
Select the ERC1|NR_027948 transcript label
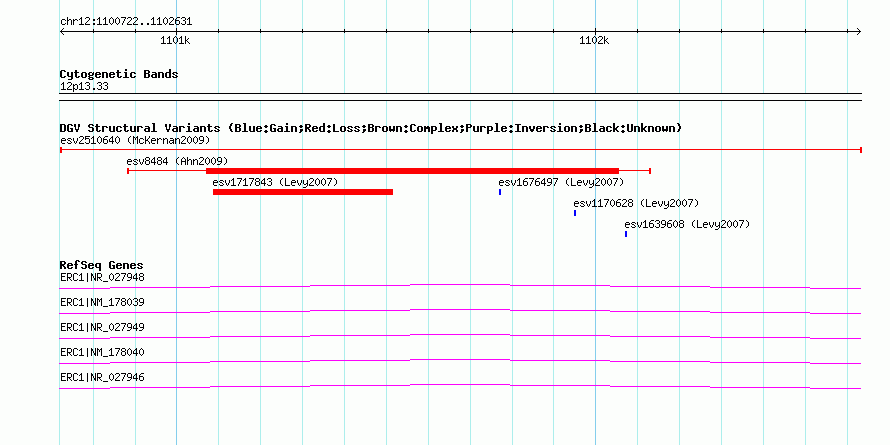pyautogui.click(x=102, y=278)
